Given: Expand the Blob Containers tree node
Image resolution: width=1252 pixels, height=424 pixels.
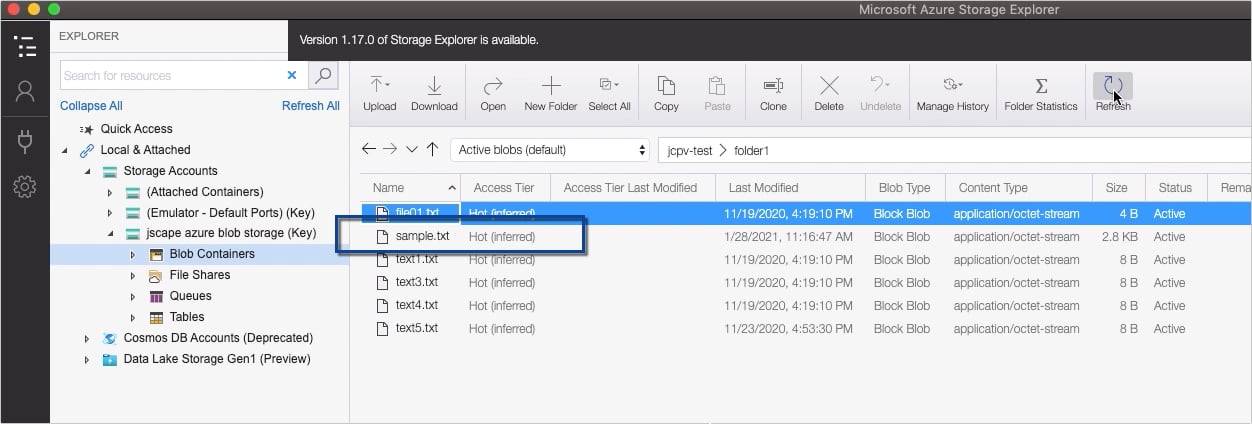Looking at the screenshot, I should click(x=133, y=255).
